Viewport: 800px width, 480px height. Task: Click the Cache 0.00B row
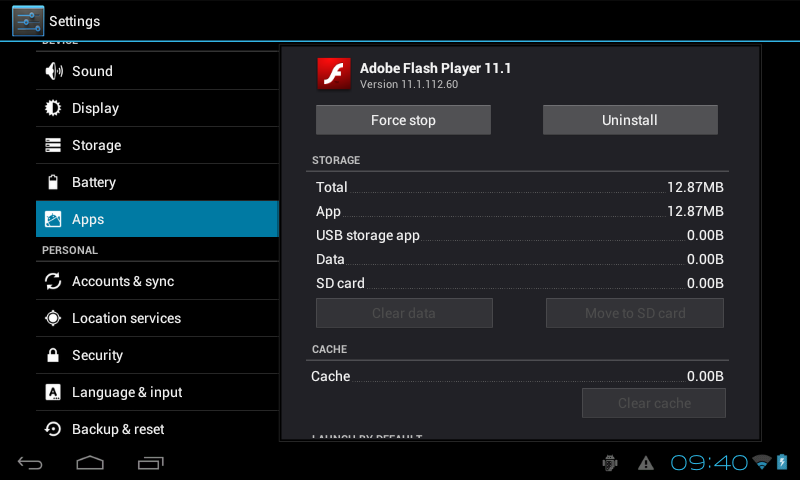pos(517,376)
